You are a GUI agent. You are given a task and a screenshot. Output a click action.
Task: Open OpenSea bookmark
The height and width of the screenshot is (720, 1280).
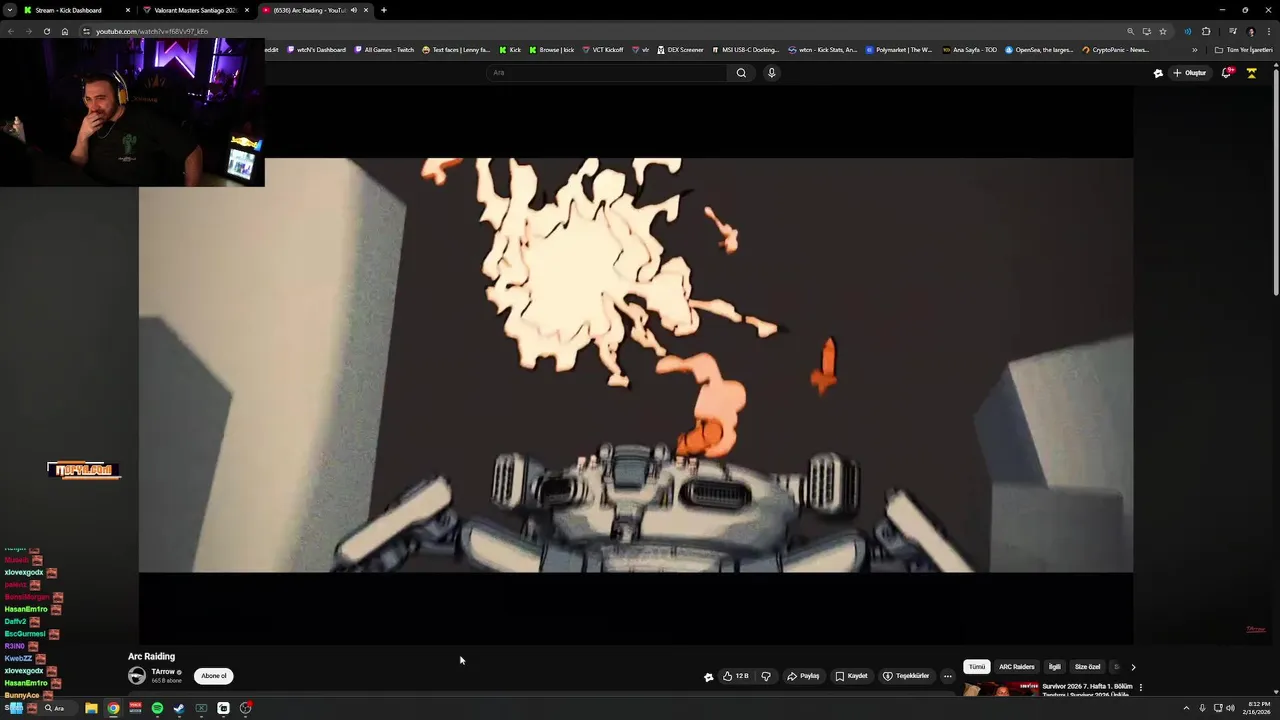[x=1039, y=50]
